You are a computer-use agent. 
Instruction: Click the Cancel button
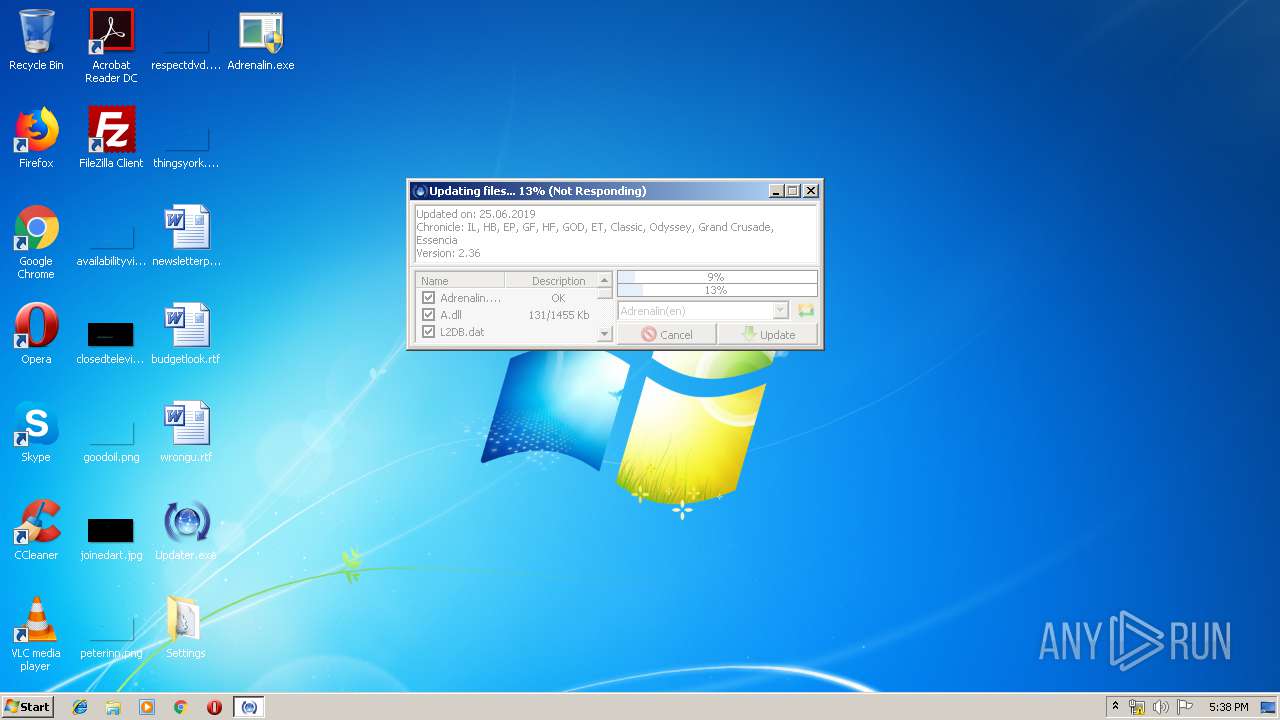point(667,334)
